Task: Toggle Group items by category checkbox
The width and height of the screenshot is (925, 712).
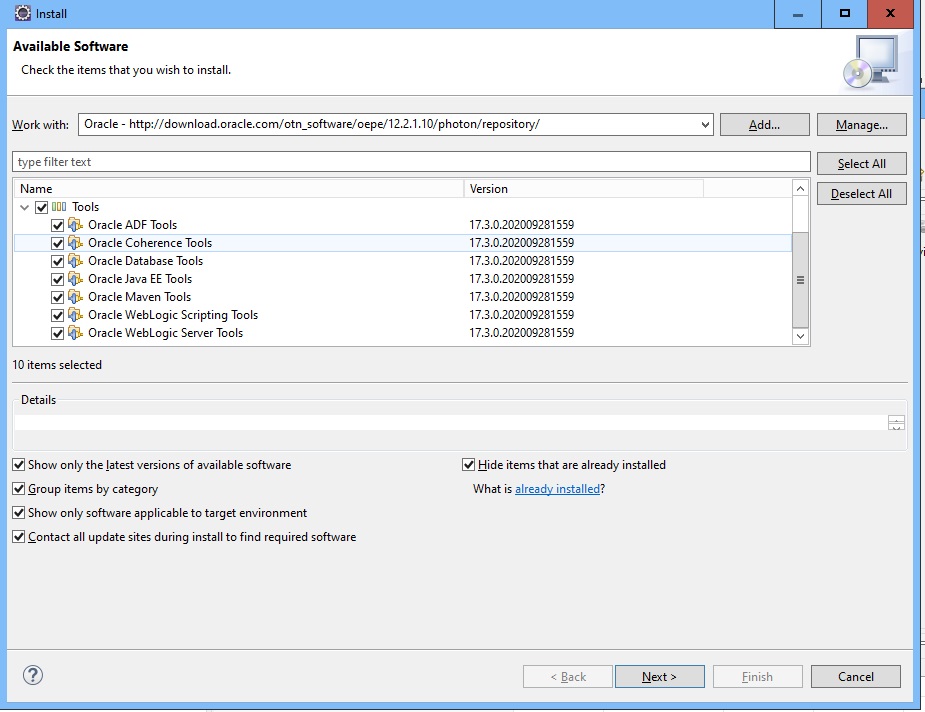Action: tap(19, 488)
